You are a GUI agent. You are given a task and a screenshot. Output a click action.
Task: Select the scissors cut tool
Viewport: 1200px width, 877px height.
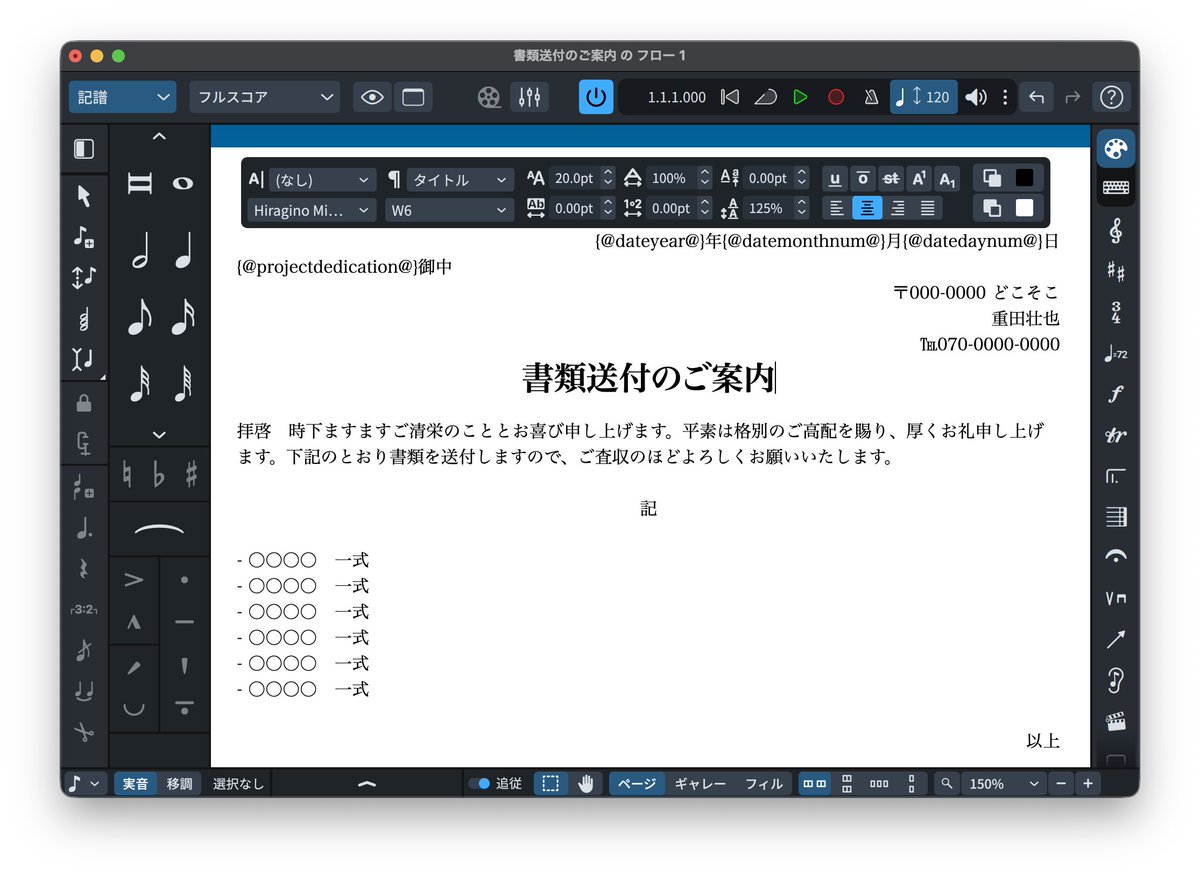click(x=84, y=732)
